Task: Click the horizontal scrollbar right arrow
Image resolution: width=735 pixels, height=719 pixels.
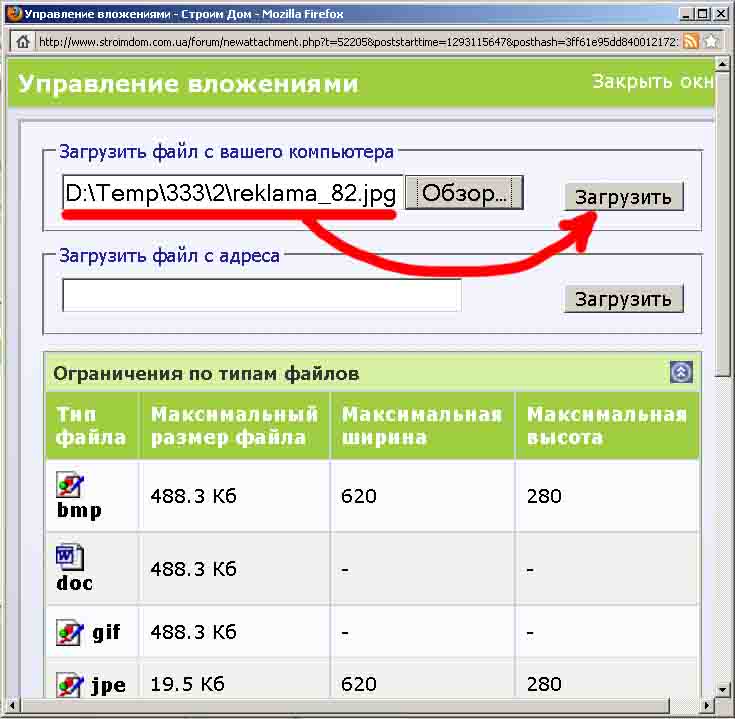Action: [707, 705]
